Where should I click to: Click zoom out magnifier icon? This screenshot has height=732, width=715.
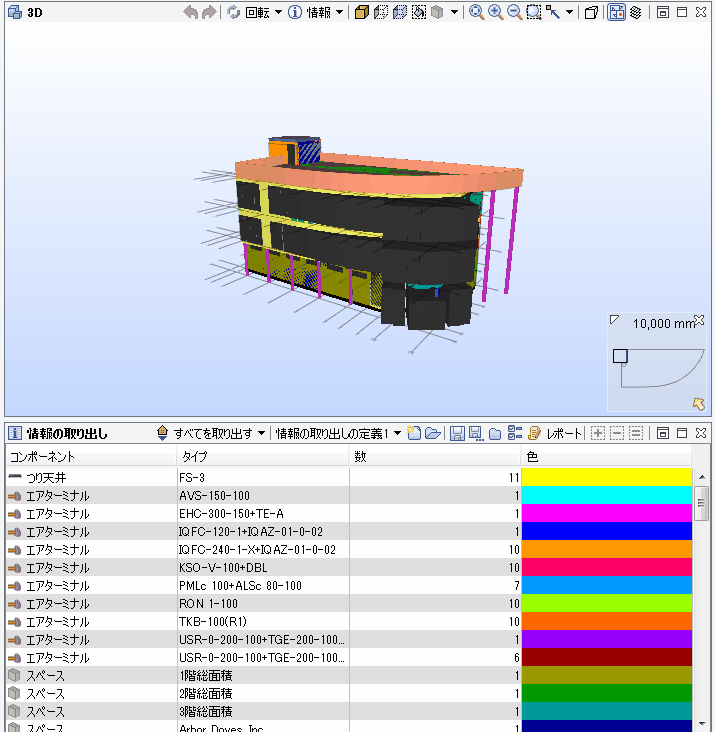(514, 12)
